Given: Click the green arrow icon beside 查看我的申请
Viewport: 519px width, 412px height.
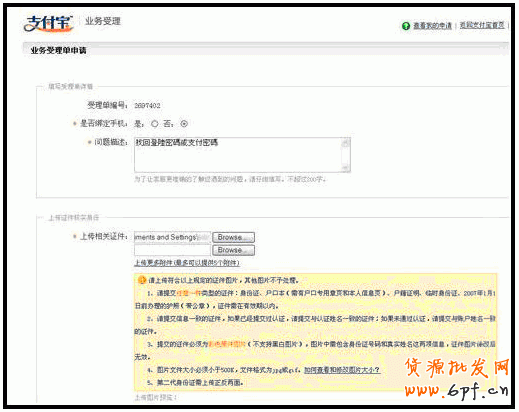Looking at the screenshot, I should pyautogui.click(x=406, y=26).
